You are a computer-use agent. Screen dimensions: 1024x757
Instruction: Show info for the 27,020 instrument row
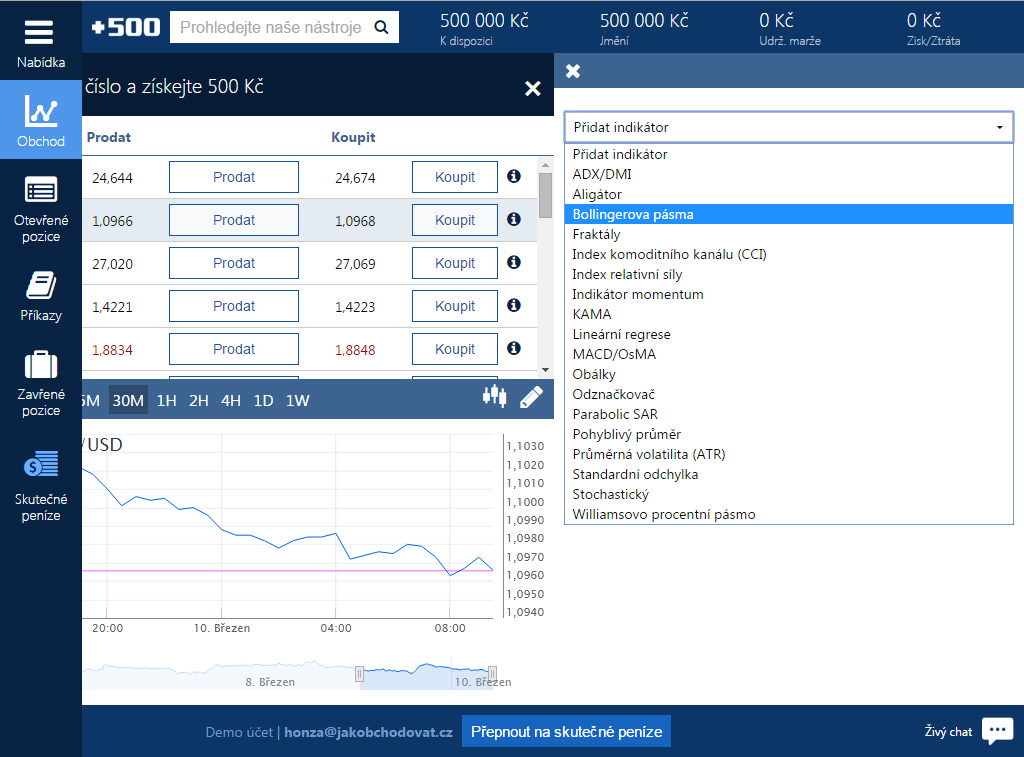(514, 263)
